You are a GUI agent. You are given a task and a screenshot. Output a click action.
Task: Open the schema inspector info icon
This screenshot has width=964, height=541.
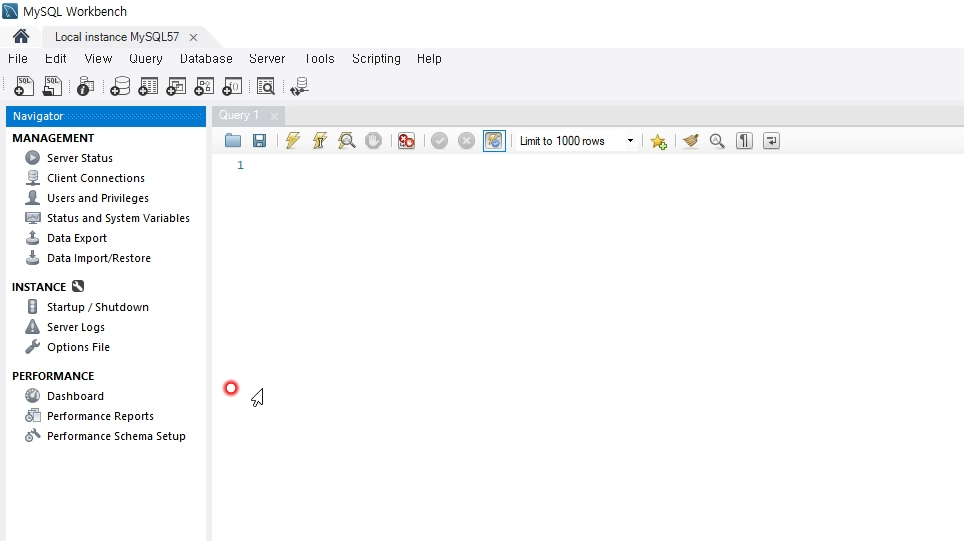click(85, 86)
